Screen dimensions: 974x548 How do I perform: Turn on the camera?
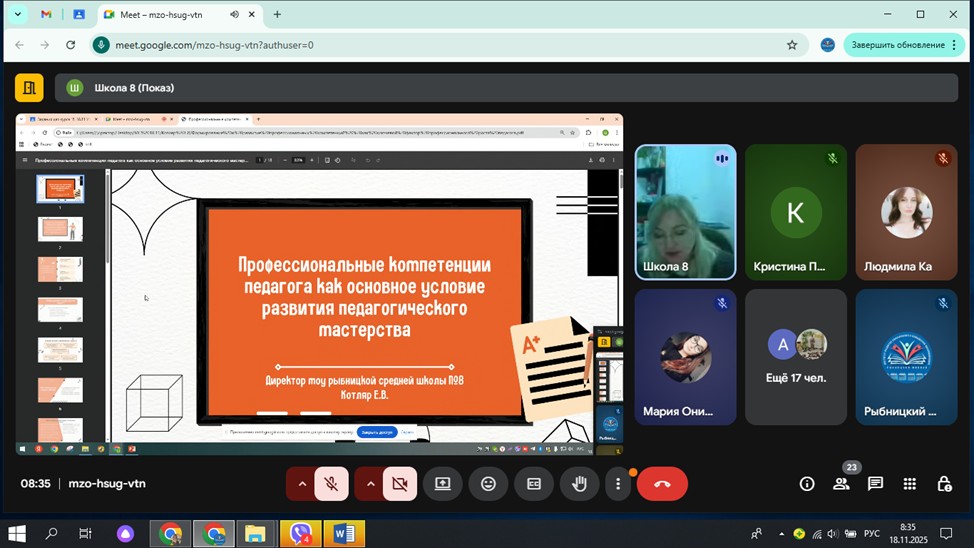click(x=399, y=484)
